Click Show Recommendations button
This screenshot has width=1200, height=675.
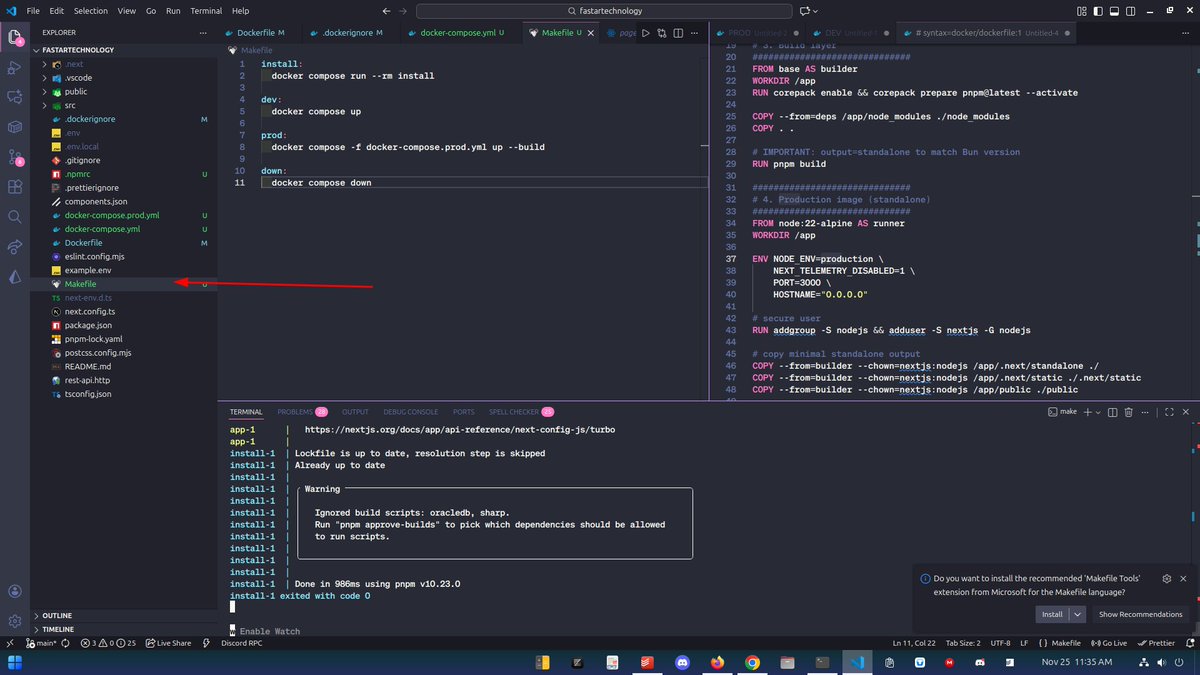click(x=1140, y=614)
